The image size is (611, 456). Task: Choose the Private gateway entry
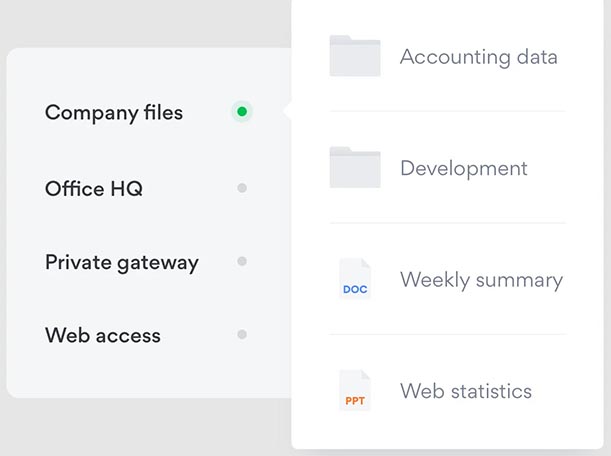[122, 263]
